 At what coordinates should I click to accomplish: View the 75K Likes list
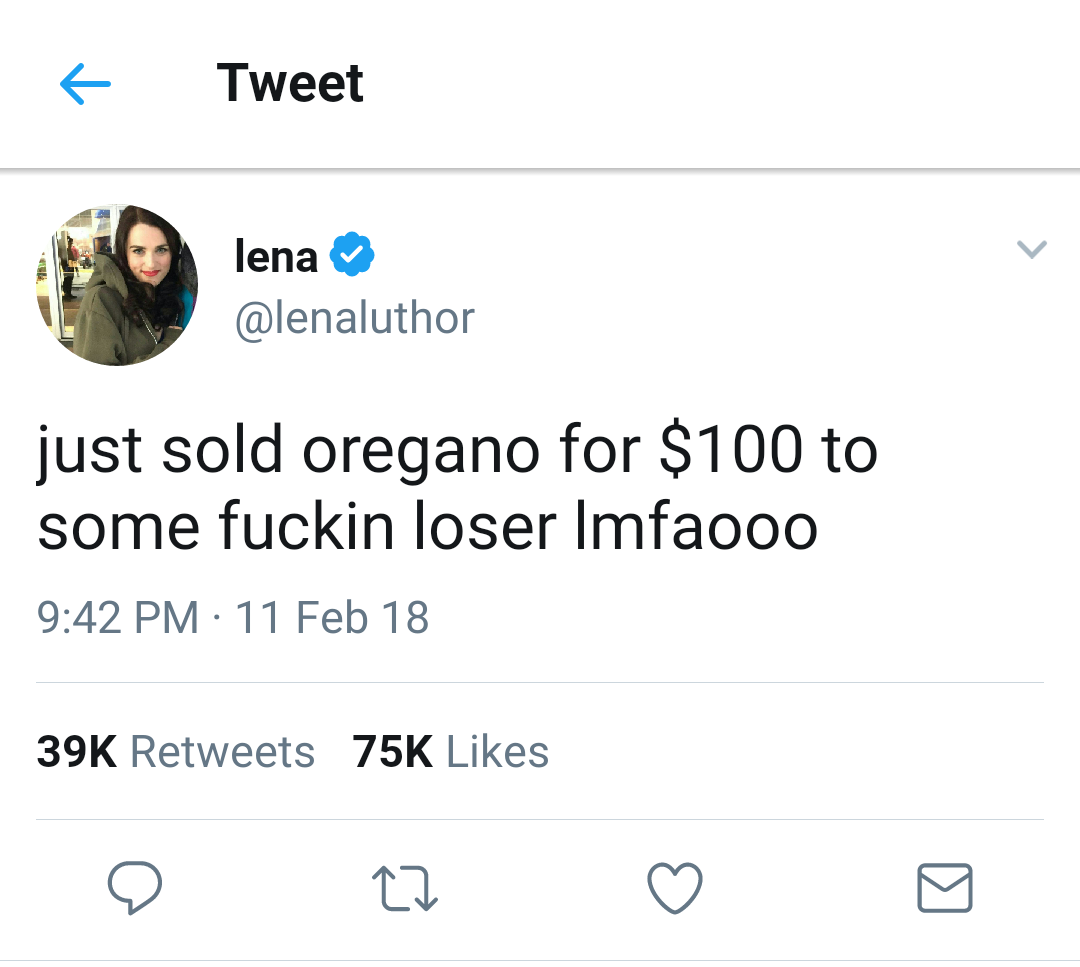click(x=451, y=752)
